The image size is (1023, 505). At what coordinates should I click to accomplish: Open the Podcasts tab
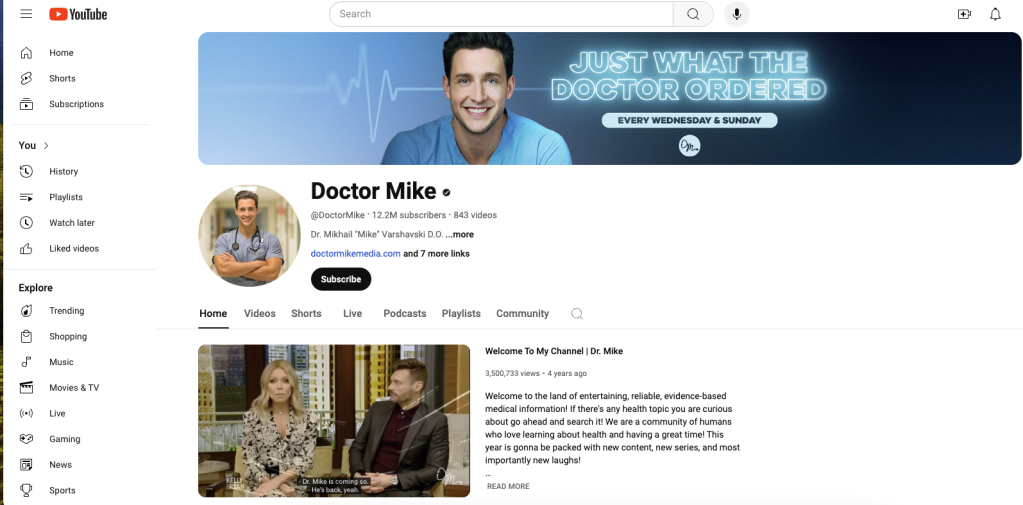click(x=405, y=314)
